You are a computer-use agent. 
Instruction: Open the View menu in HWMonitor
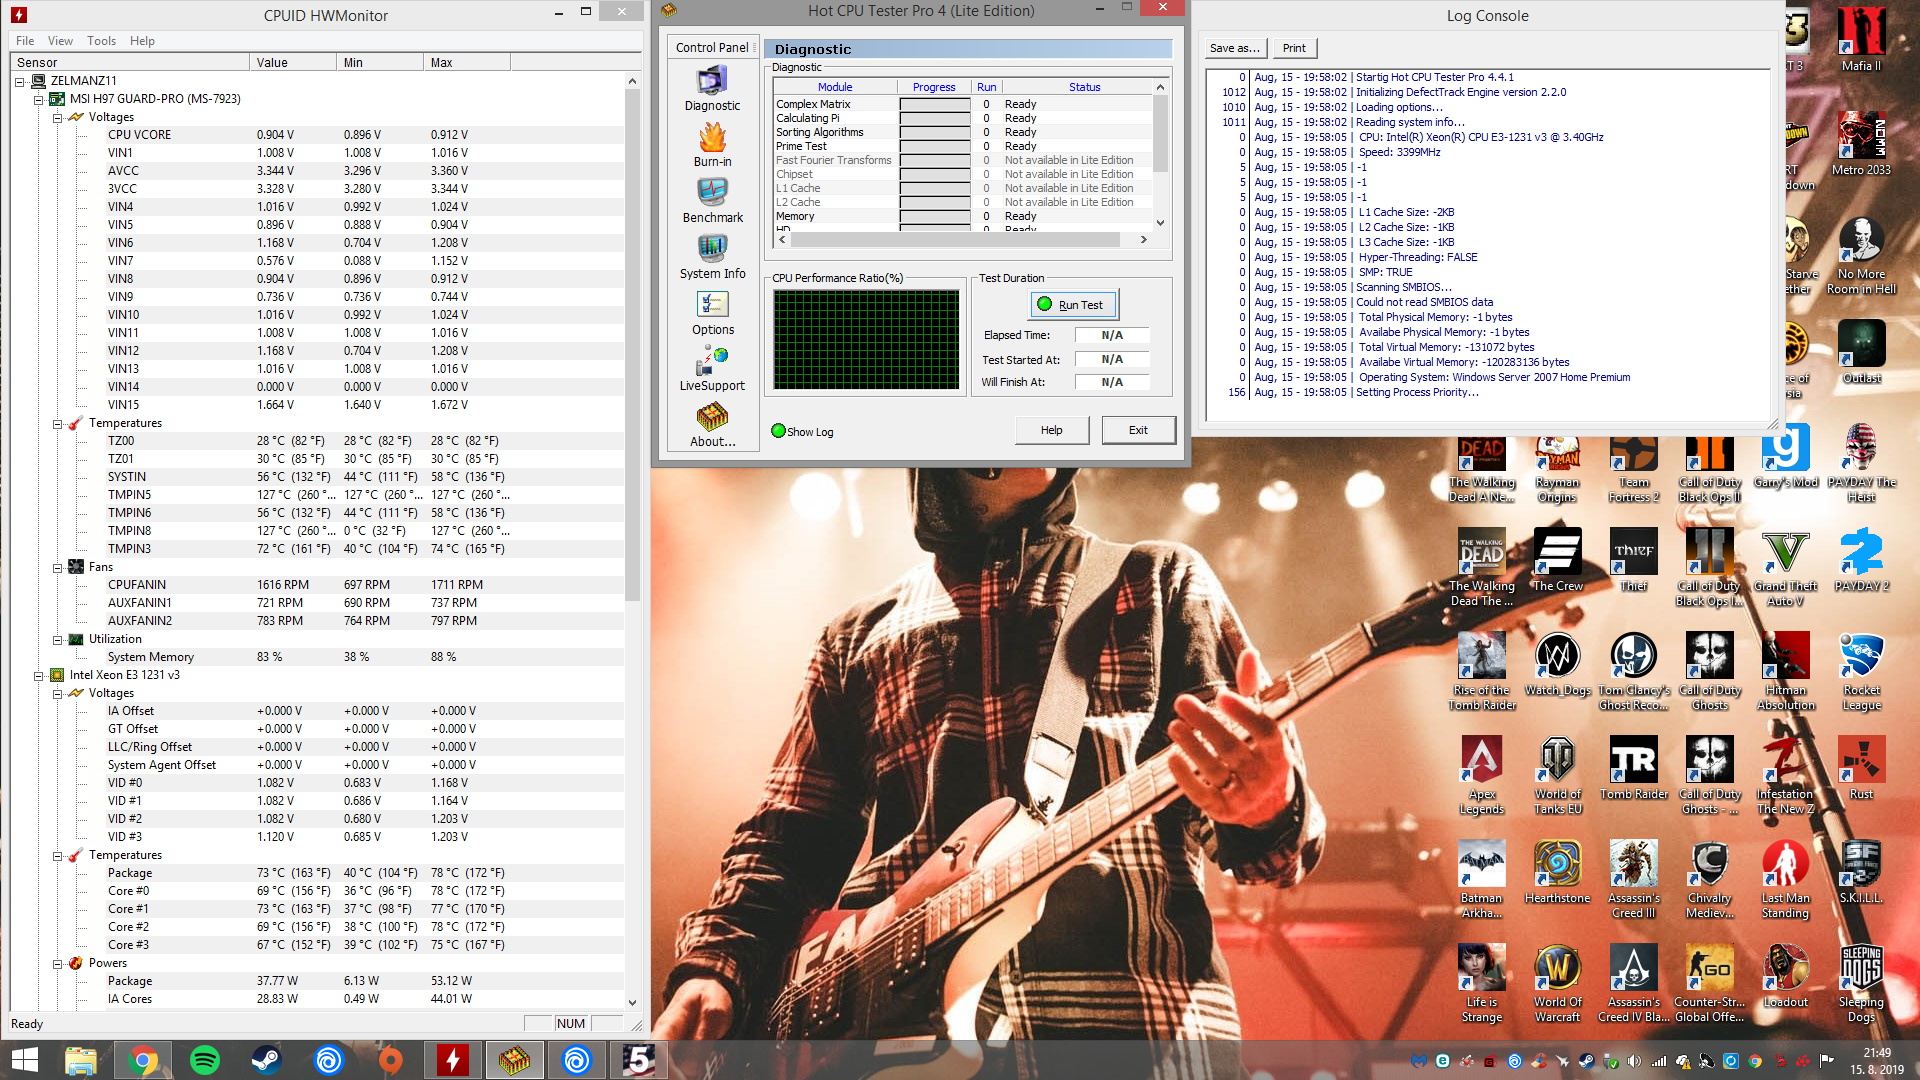point(60,41)
